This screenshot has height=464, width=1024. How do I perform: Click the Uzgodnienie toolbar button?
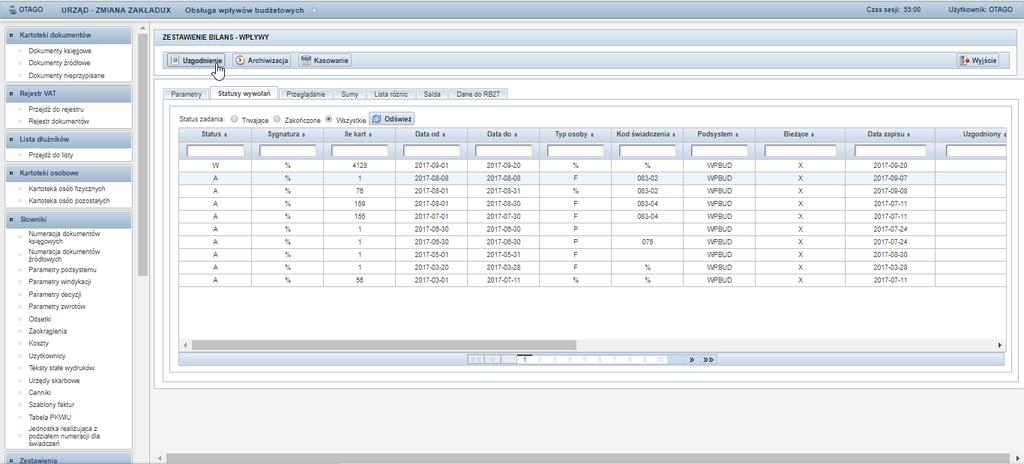click(x=195, y=60)
